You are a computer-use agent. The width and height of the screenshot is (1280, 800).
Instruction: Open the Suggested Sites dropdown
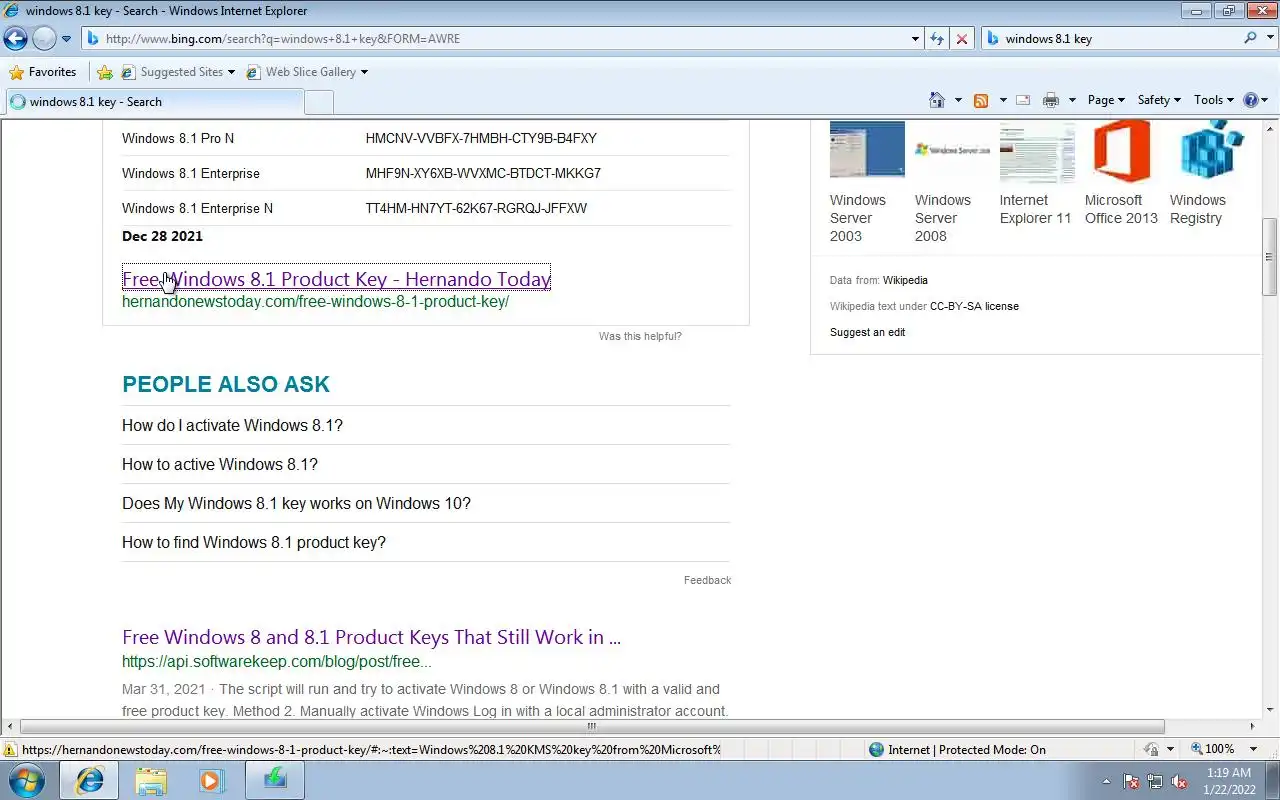click(178, 72)
